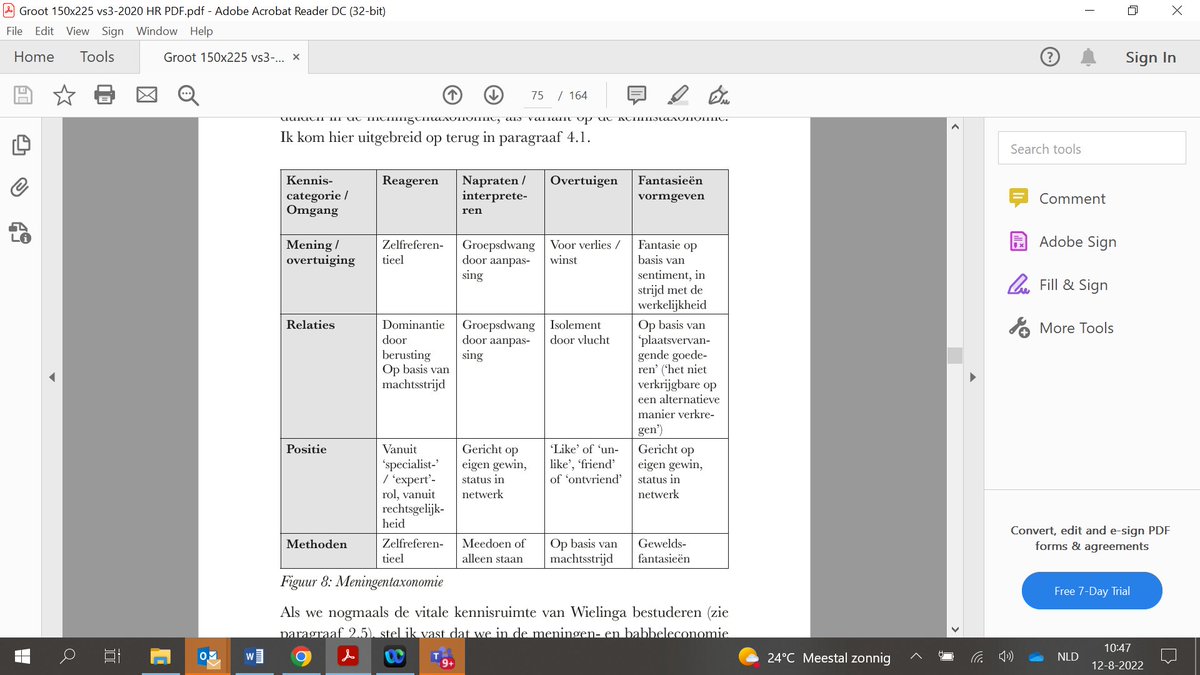Open the standards info panel icon
The image size is (1200, 675).
coord(19,233)
